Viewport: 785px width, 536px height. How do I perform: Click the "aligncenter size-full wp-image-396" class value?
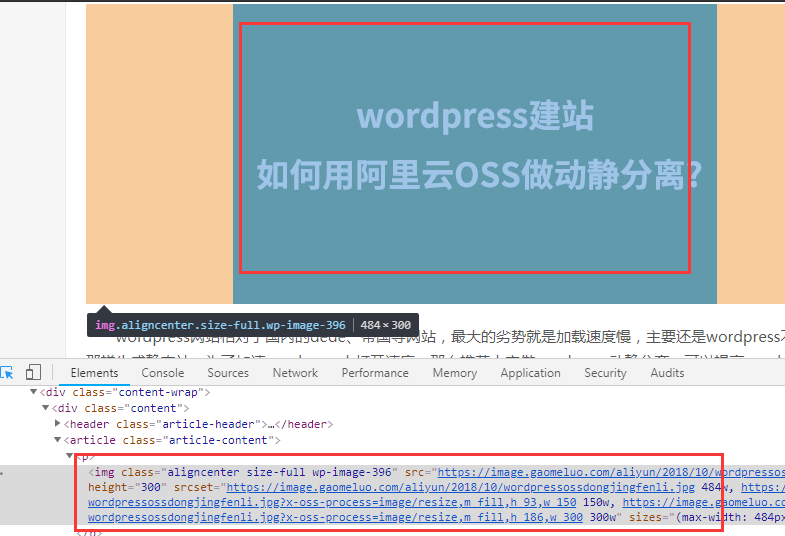pyautogui.click(x=279, y=472)
